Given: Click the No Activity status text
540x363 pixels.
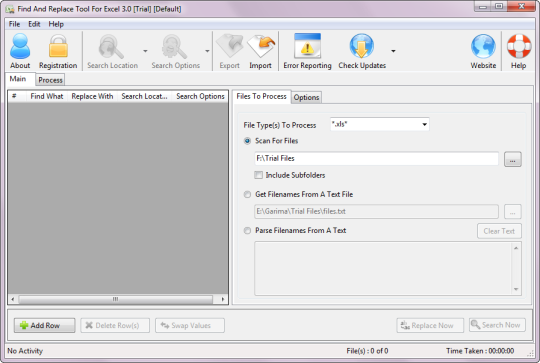Looking at the screenshot, I should click(25, 351).
